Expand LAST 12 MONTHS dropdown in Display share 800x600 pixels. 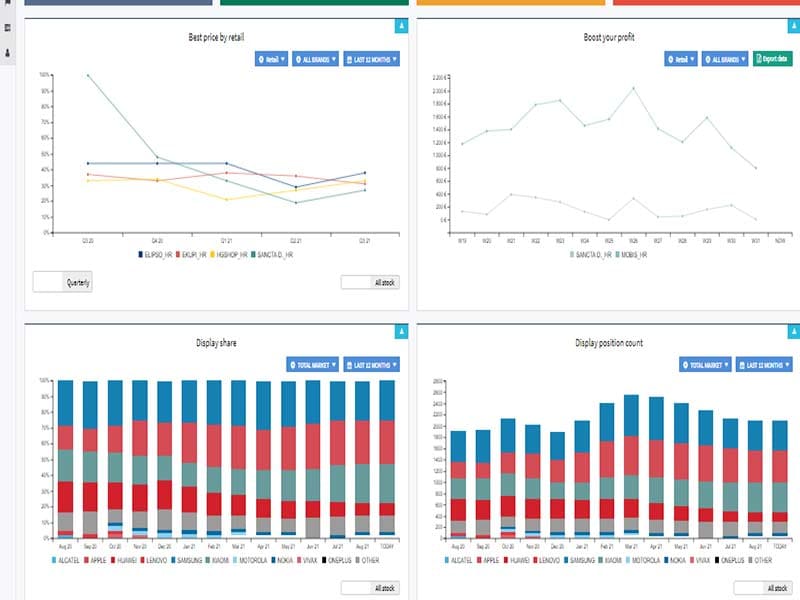371,365
